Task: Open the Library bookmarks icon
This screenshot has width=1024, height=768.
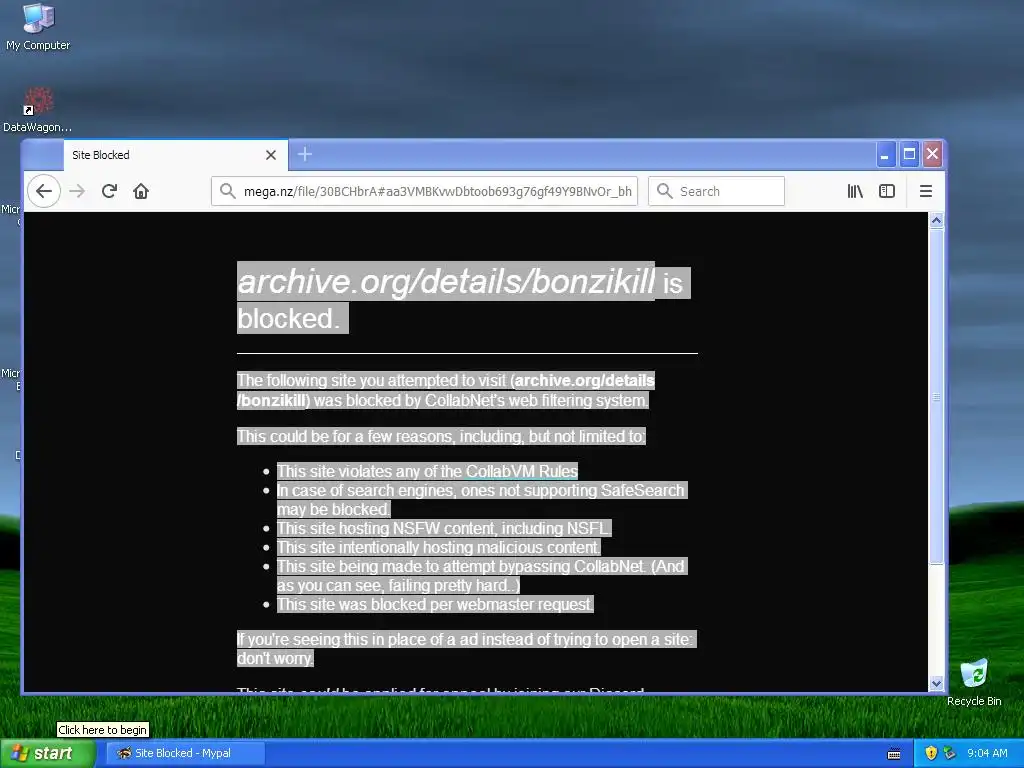Action: [855, 191]
